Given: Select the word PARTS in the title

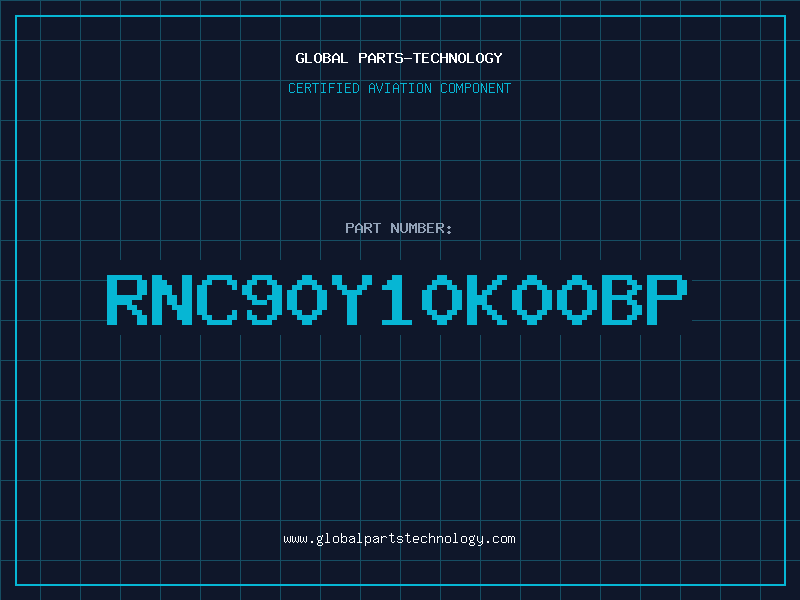Looking at the screenshot, I should (381, 58).
